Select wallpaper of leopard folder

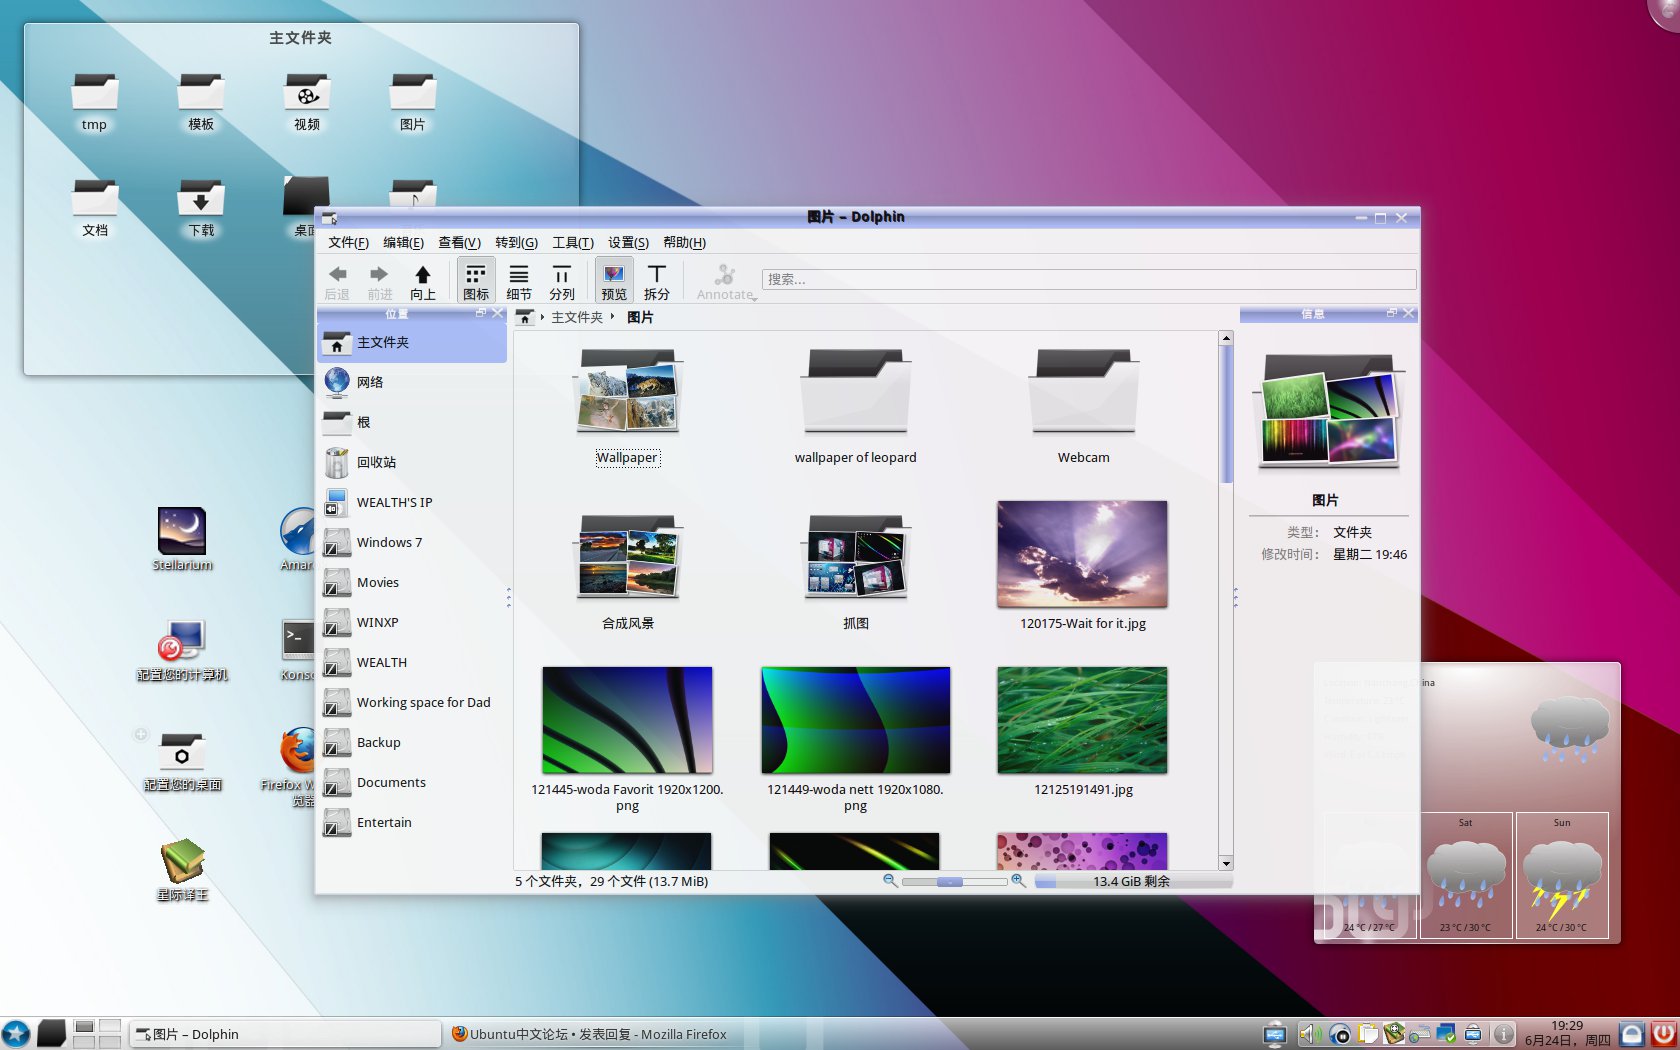click(855, 406)
